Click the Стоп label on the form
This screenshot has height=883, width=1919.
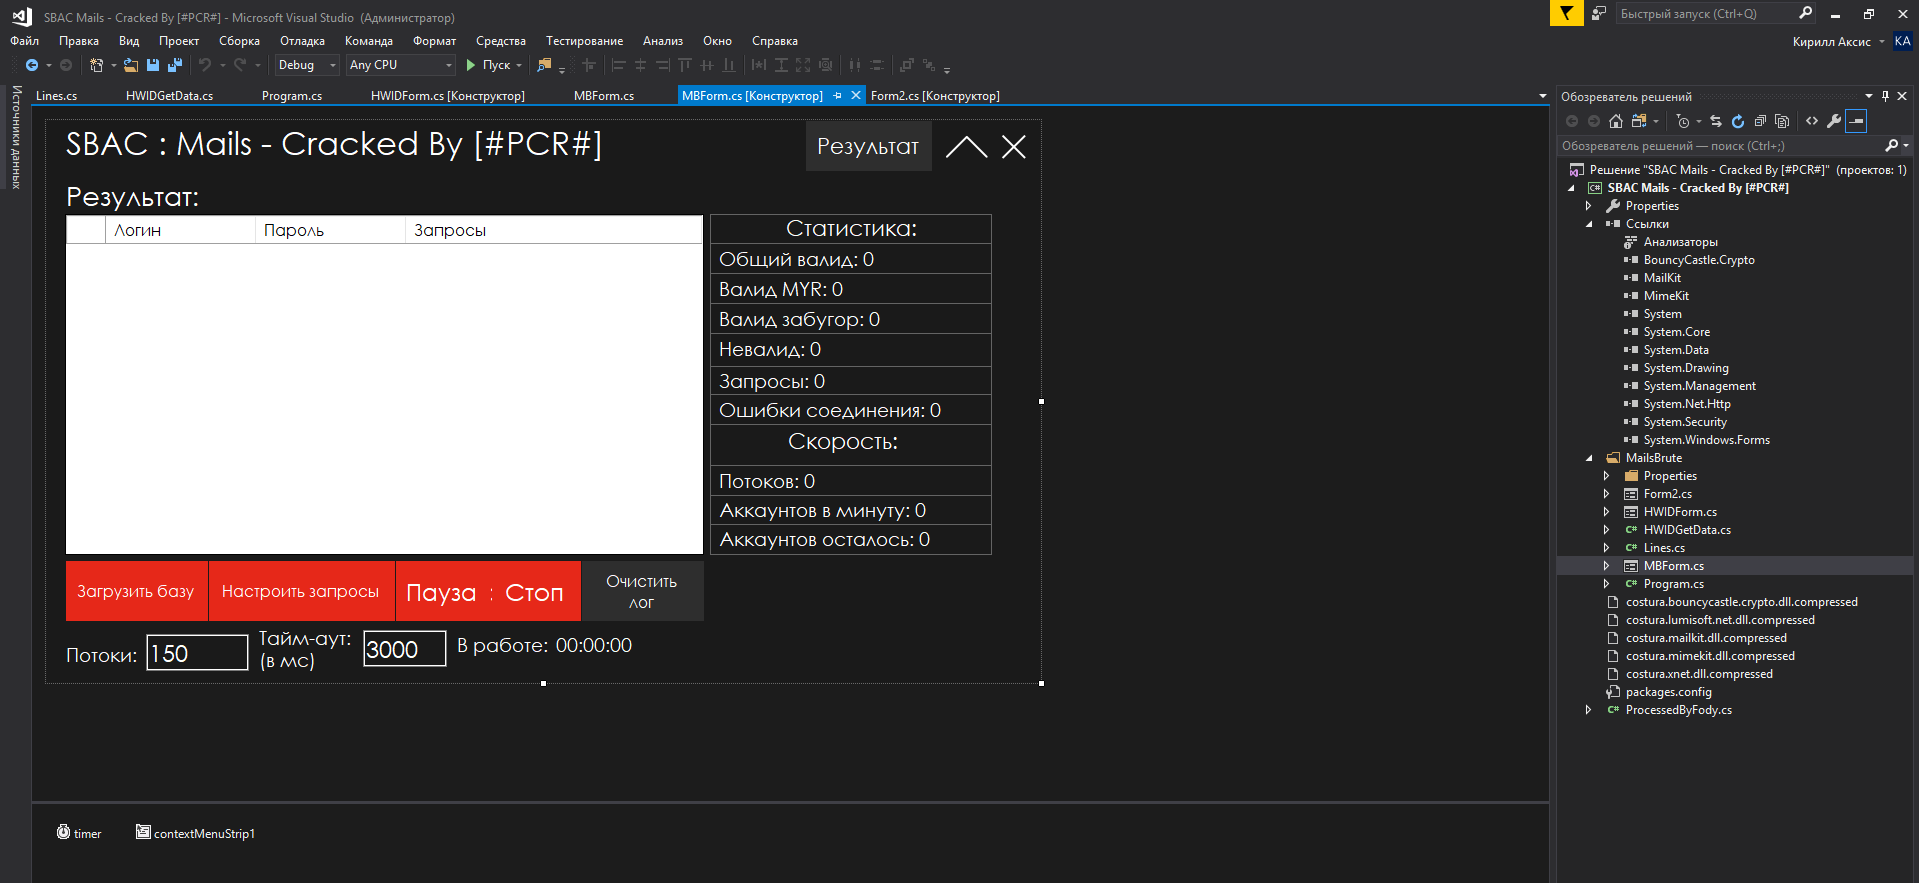pyautogui.click(x=534, y=593)
